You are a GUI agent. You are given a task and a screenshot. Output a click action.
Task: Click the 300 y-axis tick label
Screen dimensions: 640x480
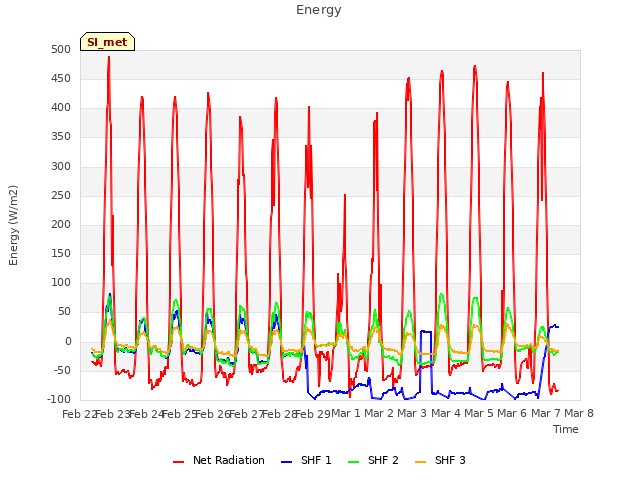[x=61, y=167]
